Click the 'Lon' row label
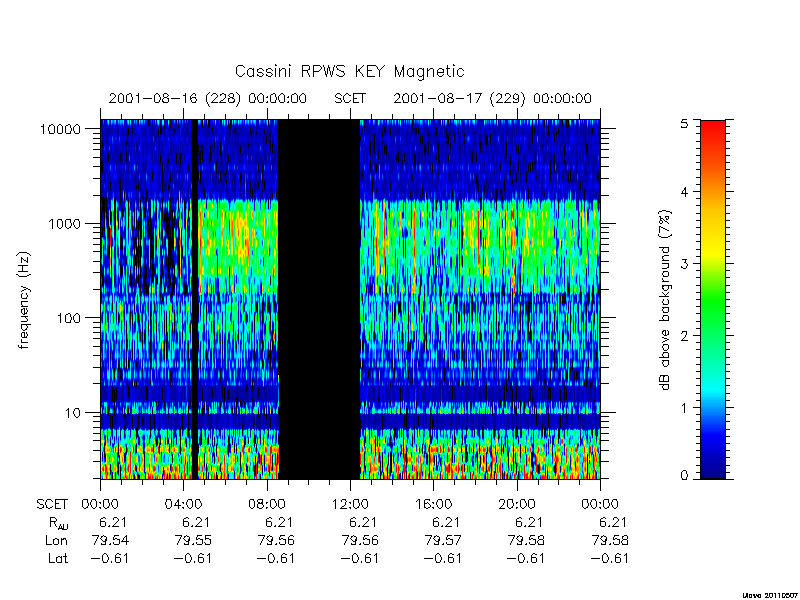 [57, 540]
